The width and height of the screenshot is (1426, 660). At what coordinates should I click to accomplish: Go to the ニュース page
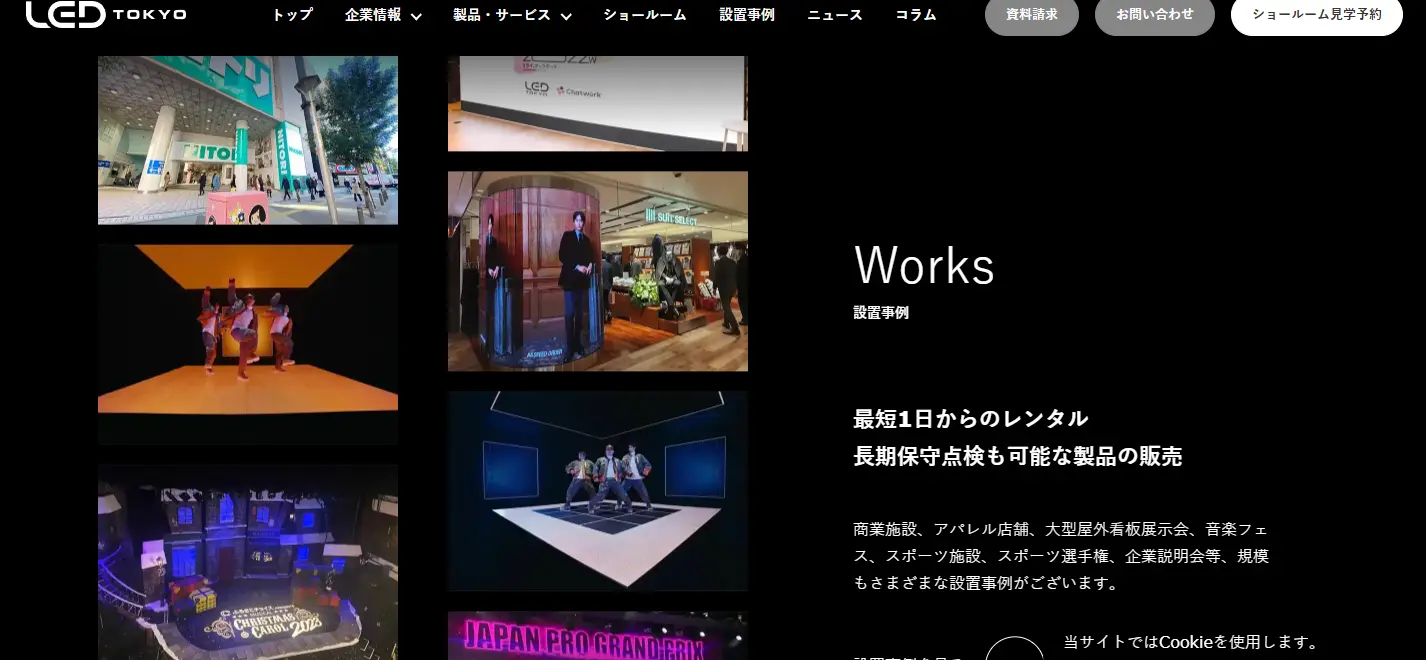coord(834,15)
